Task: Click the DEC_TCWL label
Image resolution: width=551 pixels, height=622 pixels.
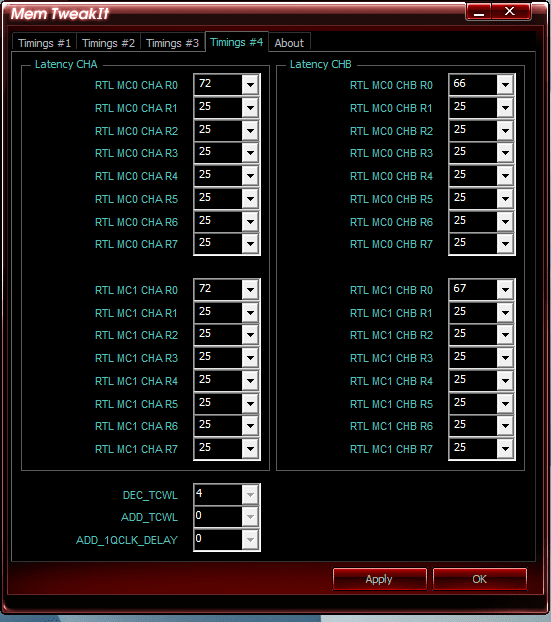Action: coord(150,495)
